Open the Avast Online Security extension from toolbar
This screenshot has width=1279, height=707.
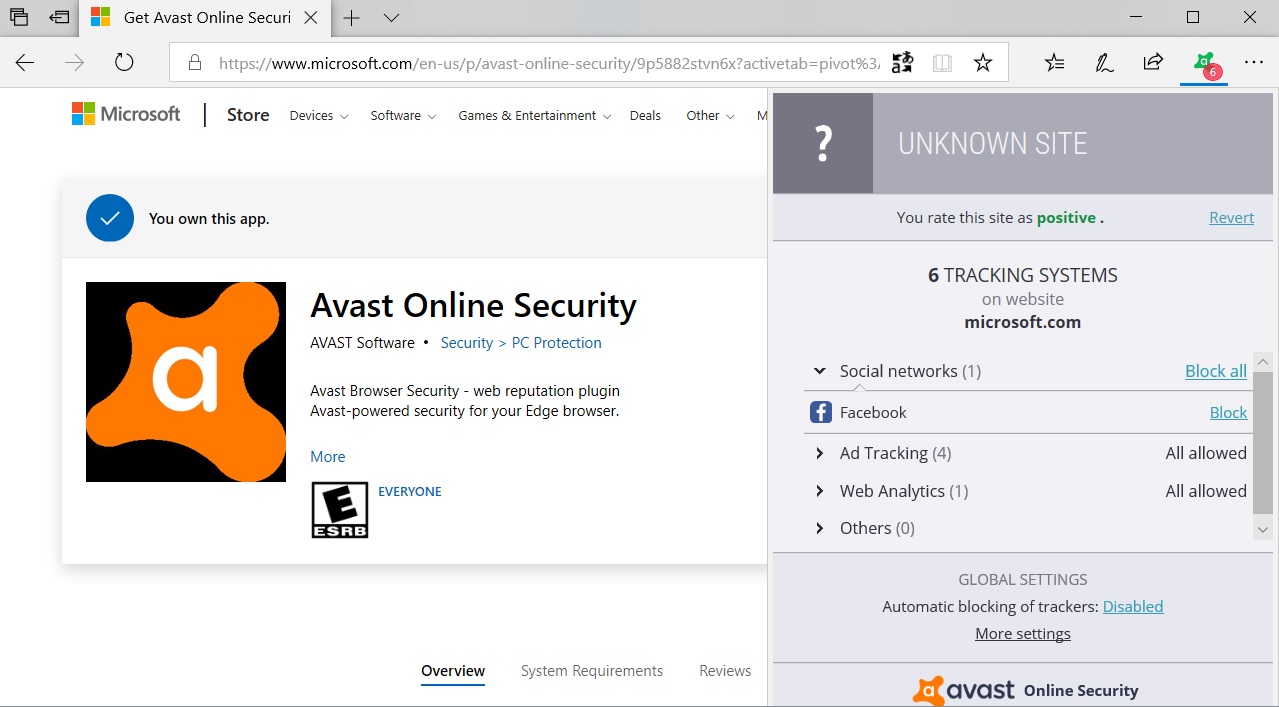(x=1202, y=62)
